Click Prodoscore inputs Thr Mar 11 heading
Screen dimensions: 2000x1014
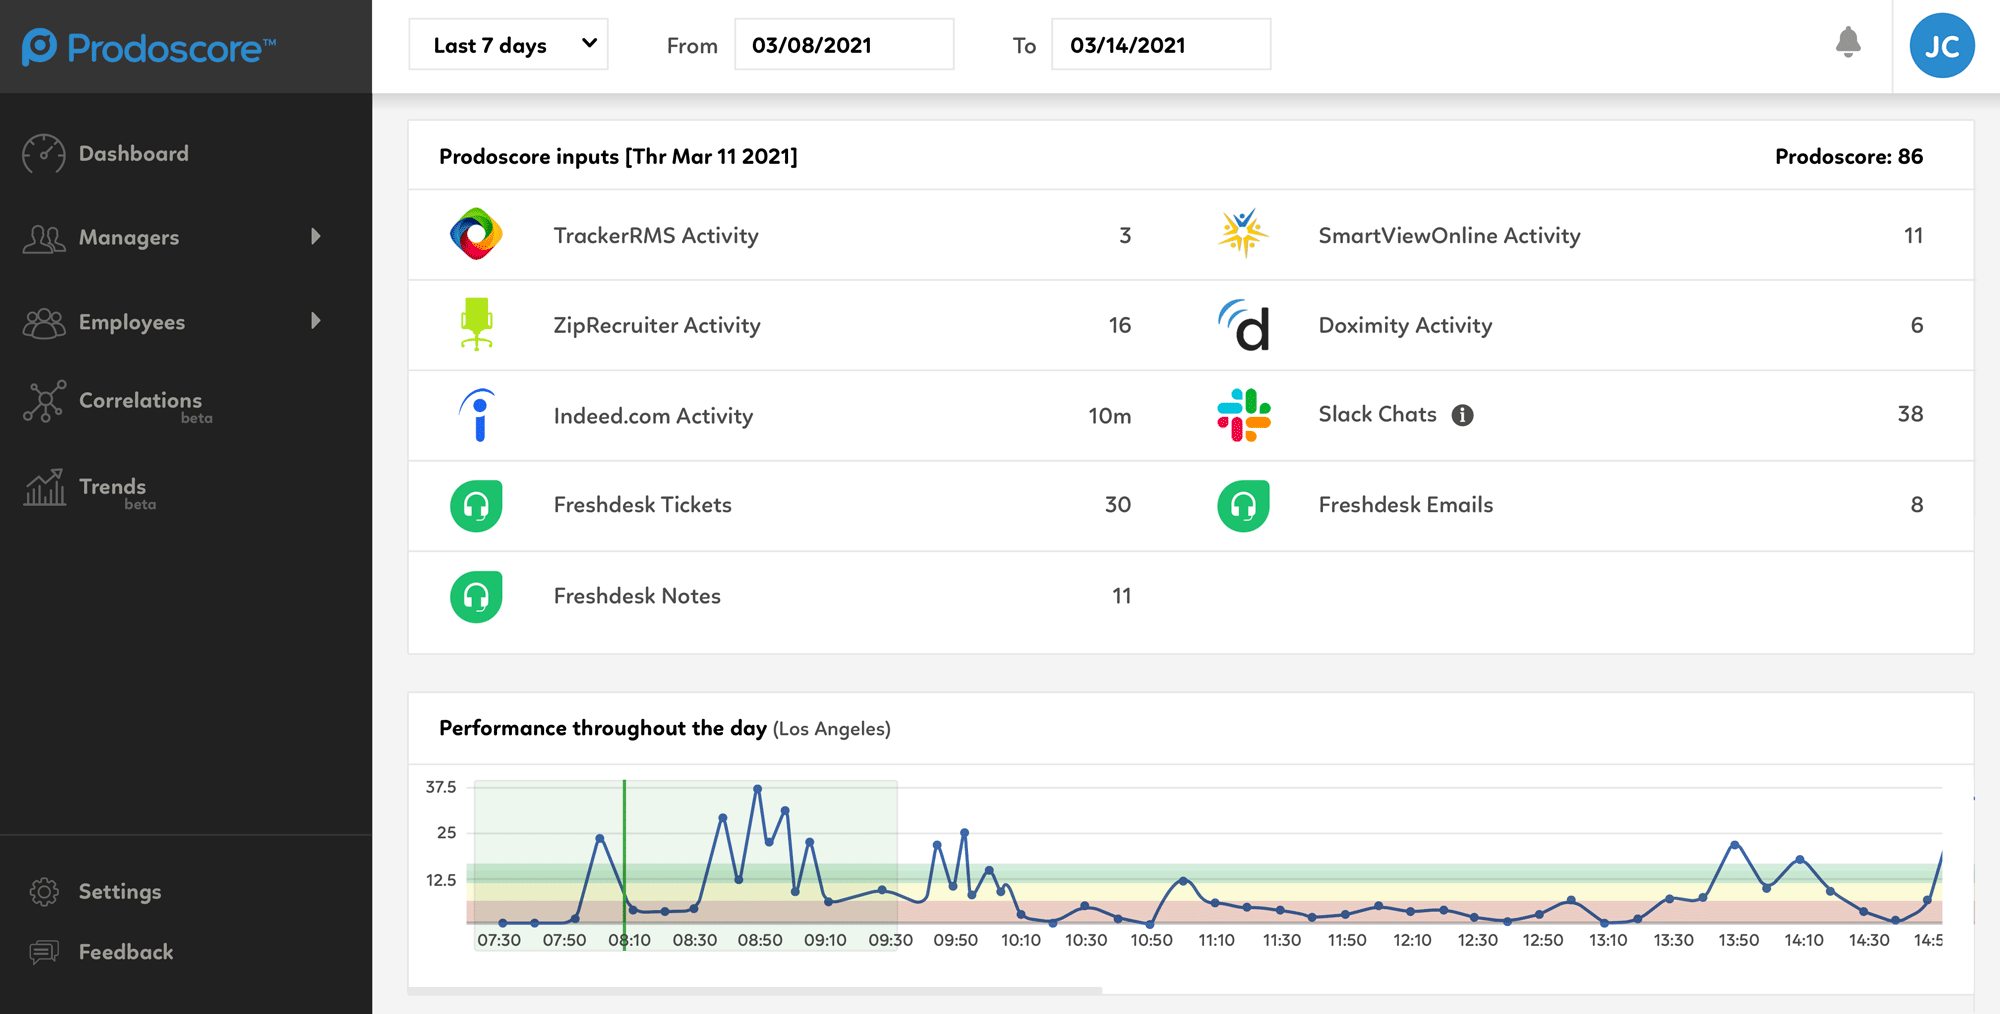click(618, 157)
